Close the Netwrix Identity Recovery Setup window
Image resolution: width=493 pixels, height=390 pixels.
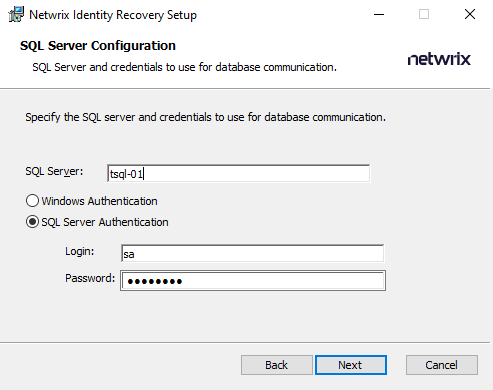point(470,14)
